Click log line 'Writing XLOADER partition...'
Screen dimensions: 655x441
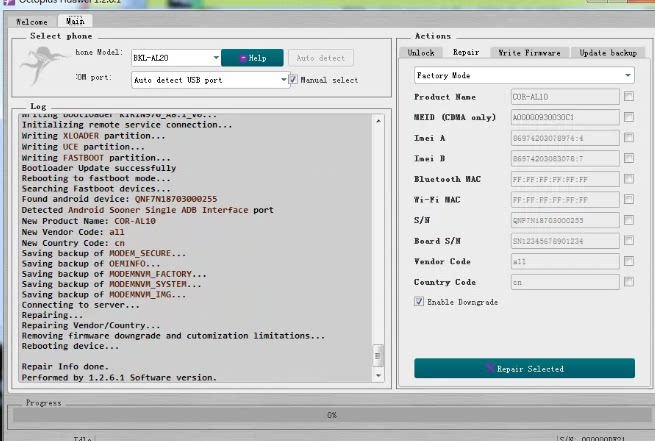(x=94, y=136)
